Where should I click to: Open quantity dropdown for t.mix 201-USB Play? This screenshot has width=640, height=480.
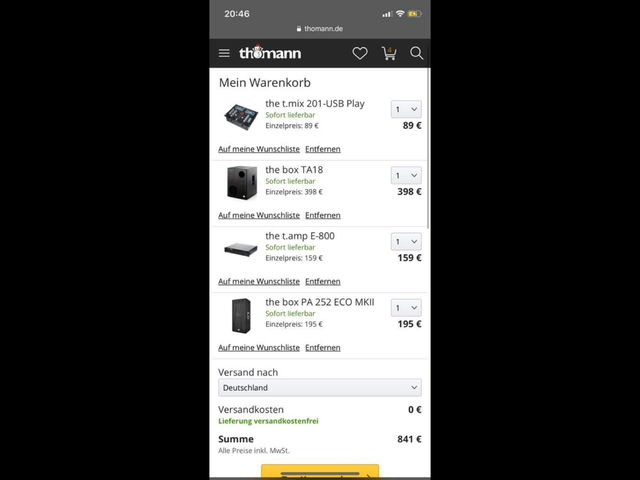click(406, 109)
